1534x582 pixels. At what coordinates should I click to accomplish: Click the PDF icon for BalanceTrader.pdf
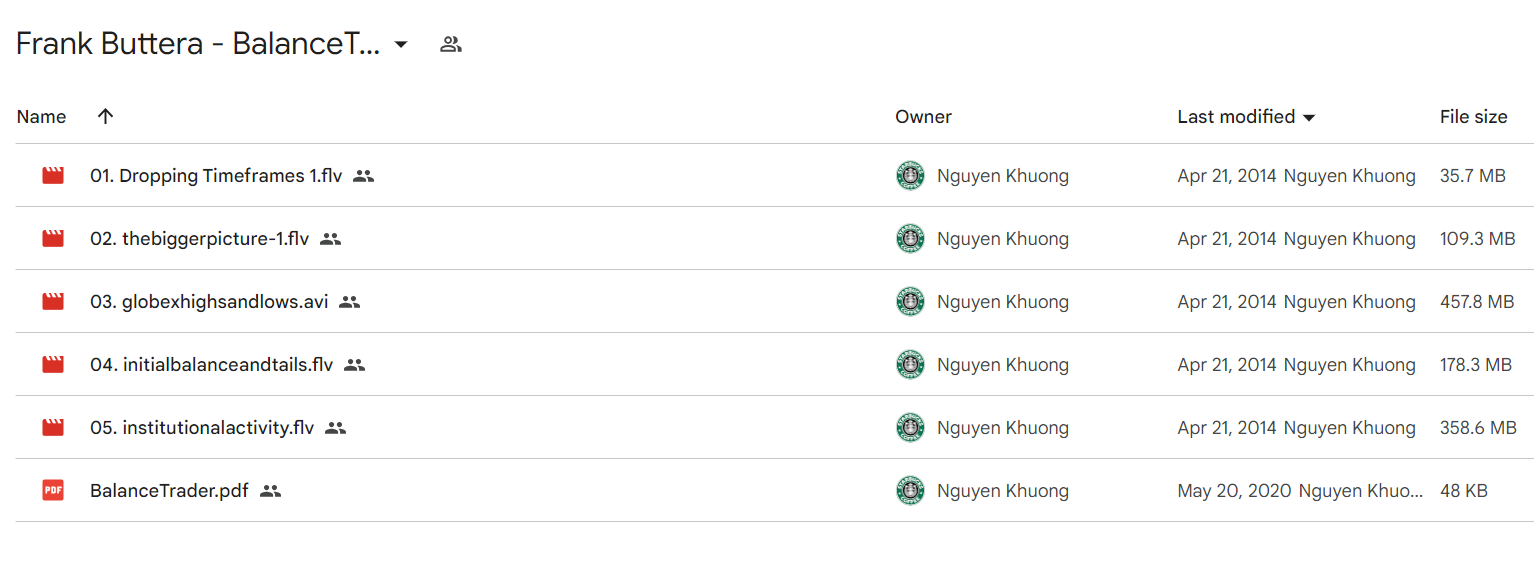[x=53, y=491]
